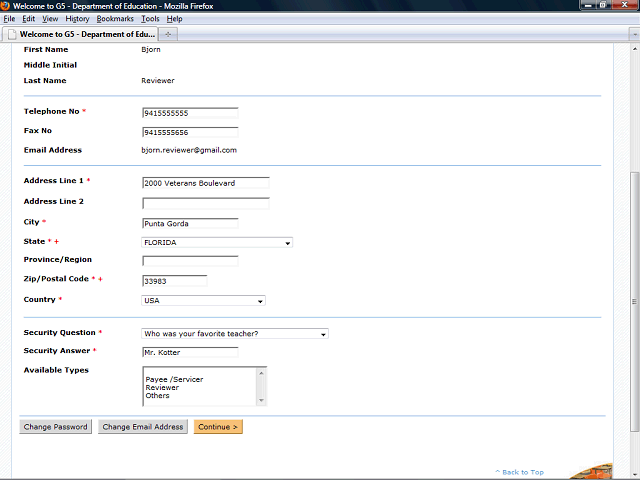Minimize the Firefox window
640x480 pixels.
[587, 5]
